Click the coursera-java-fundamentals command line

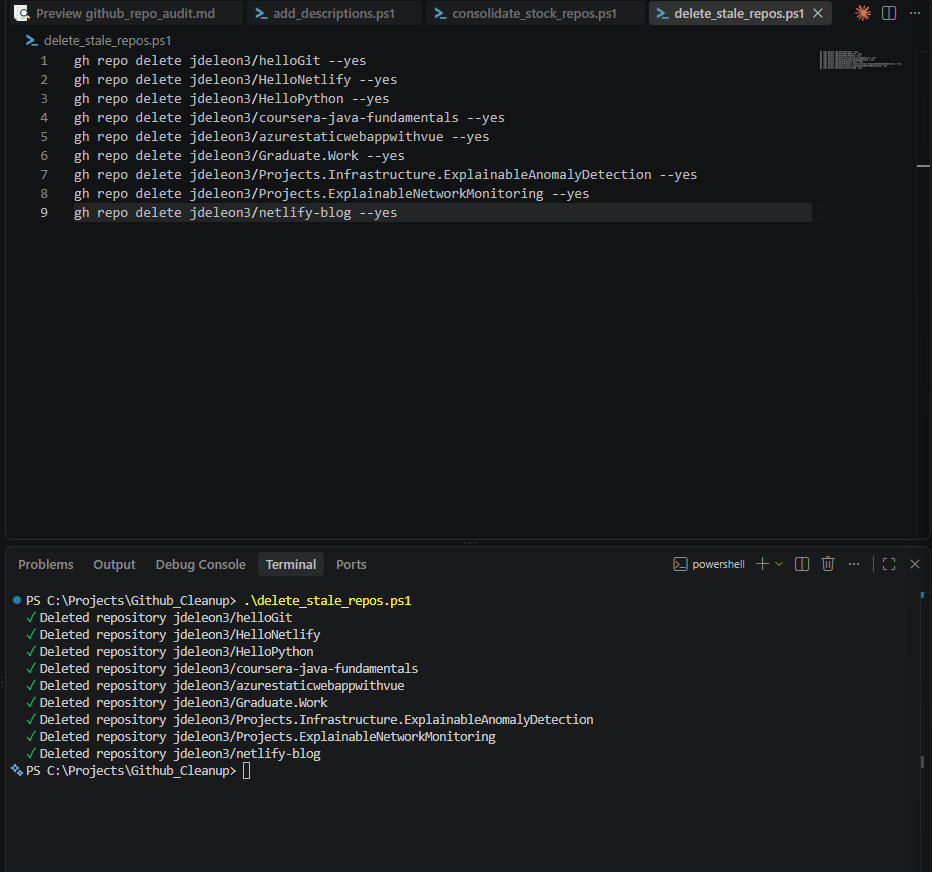click(289, 118)
